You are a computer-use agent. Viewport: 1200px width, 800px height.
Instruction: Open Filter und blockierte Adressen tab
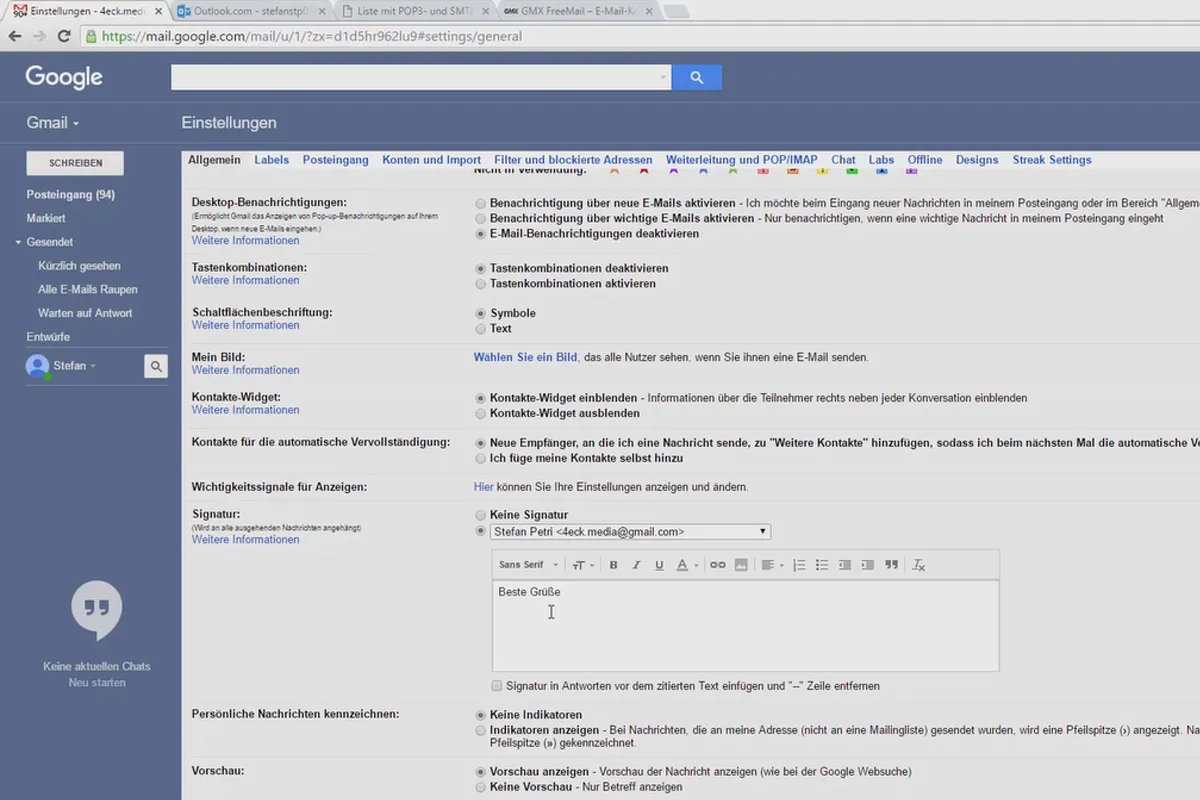[573, 160]
